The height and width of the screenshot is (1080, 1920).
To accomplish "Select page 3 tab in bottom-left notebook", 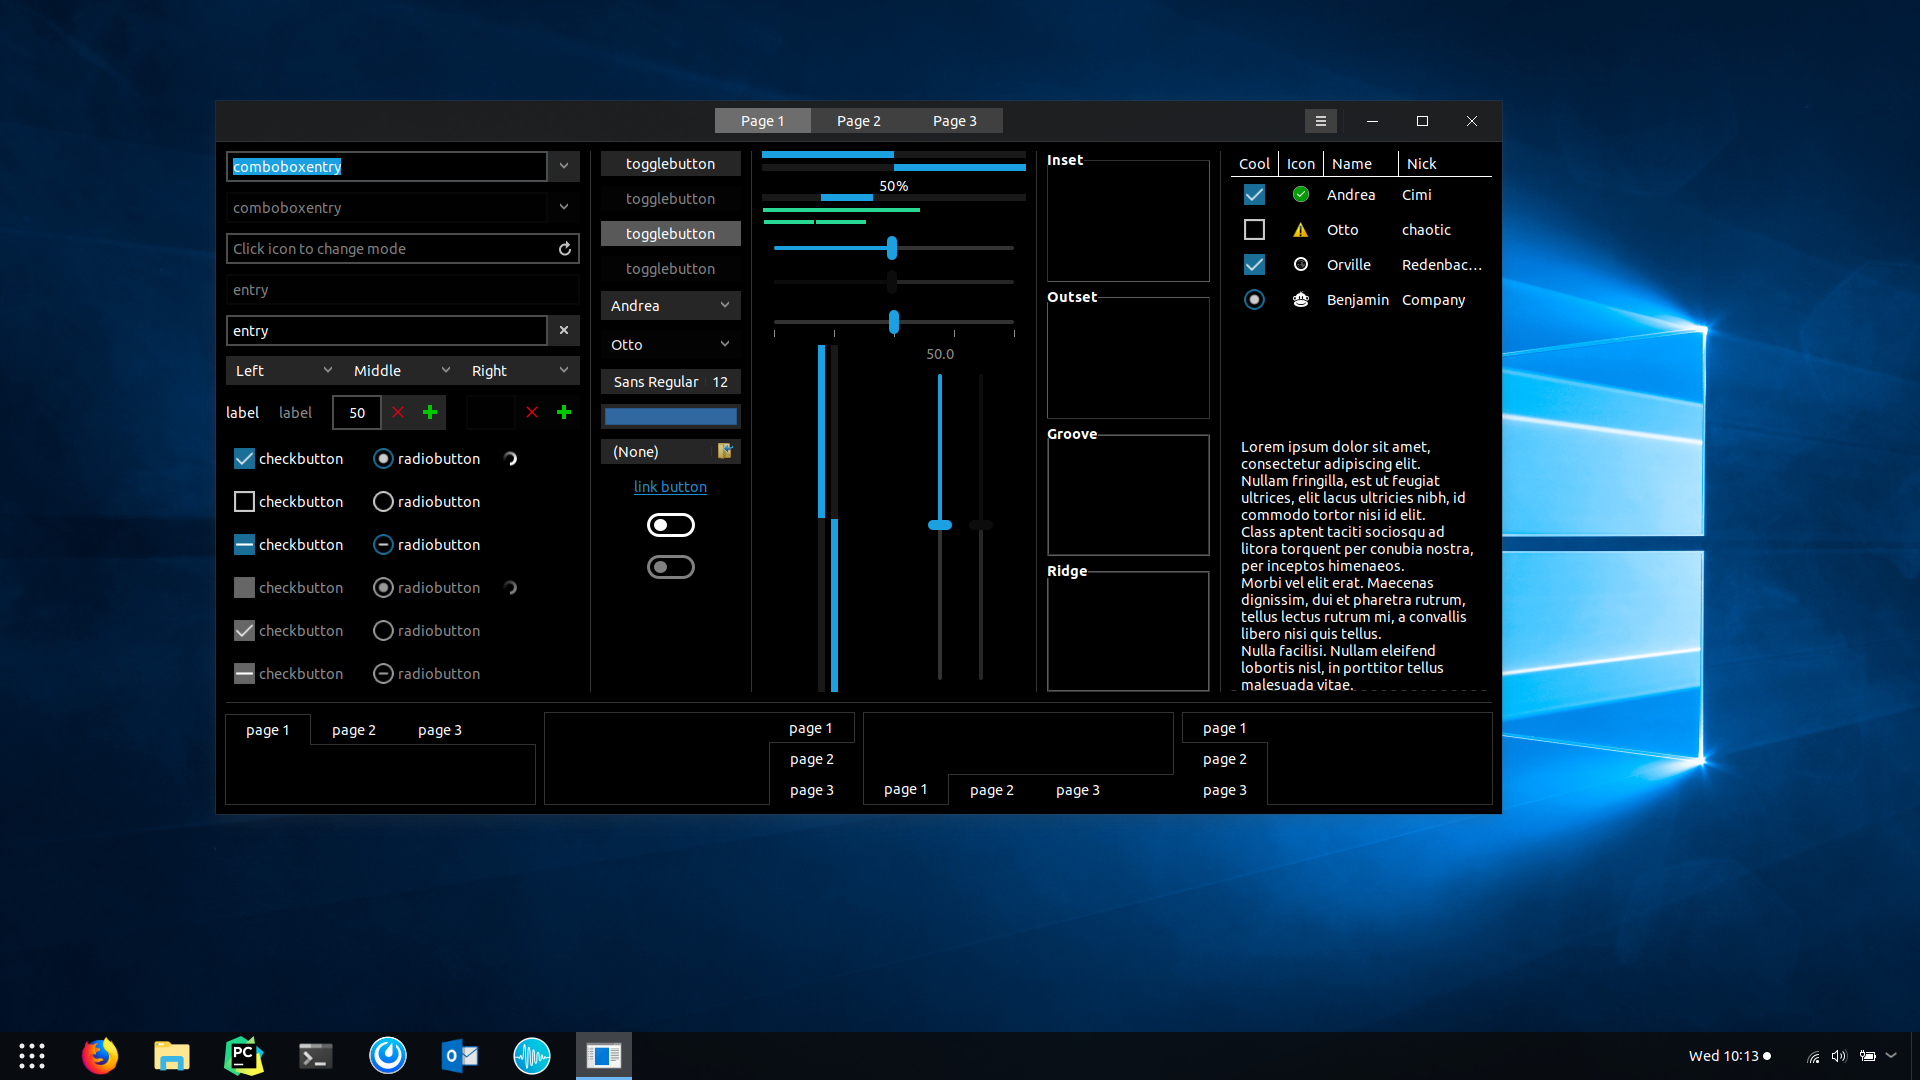I will 439,730.
